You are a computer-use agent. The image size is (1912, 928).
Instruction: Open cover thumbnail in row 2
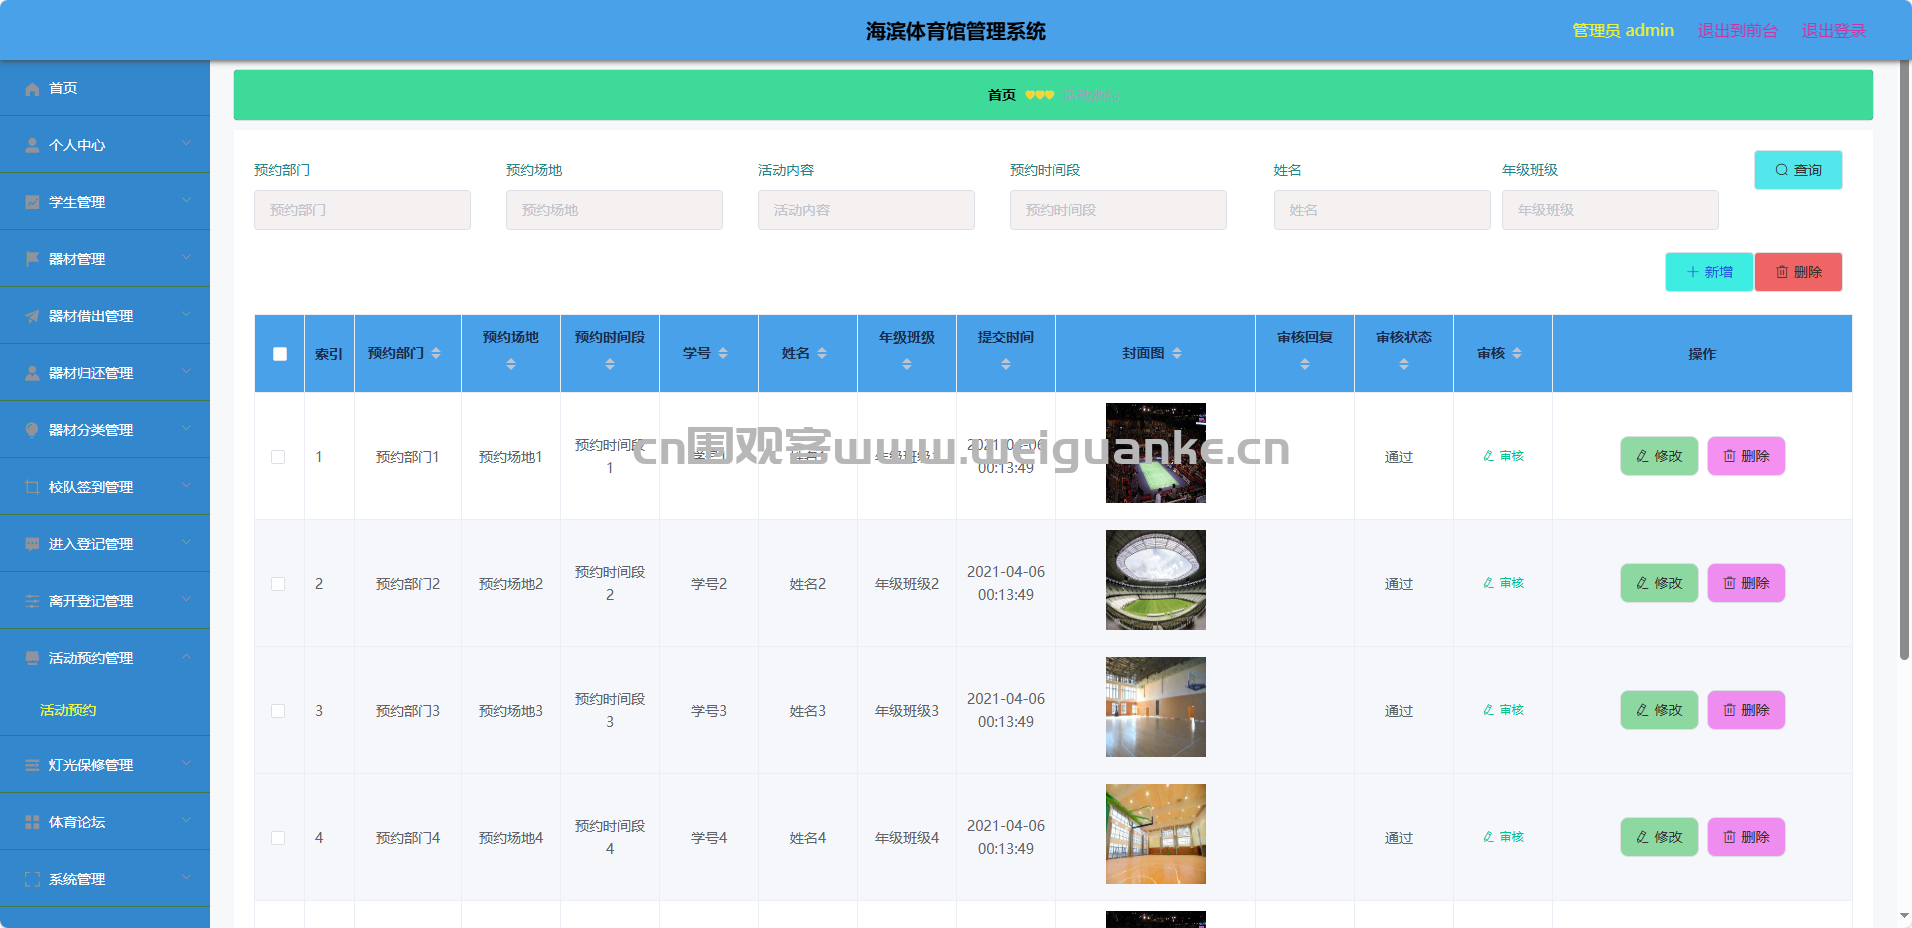1156,580
